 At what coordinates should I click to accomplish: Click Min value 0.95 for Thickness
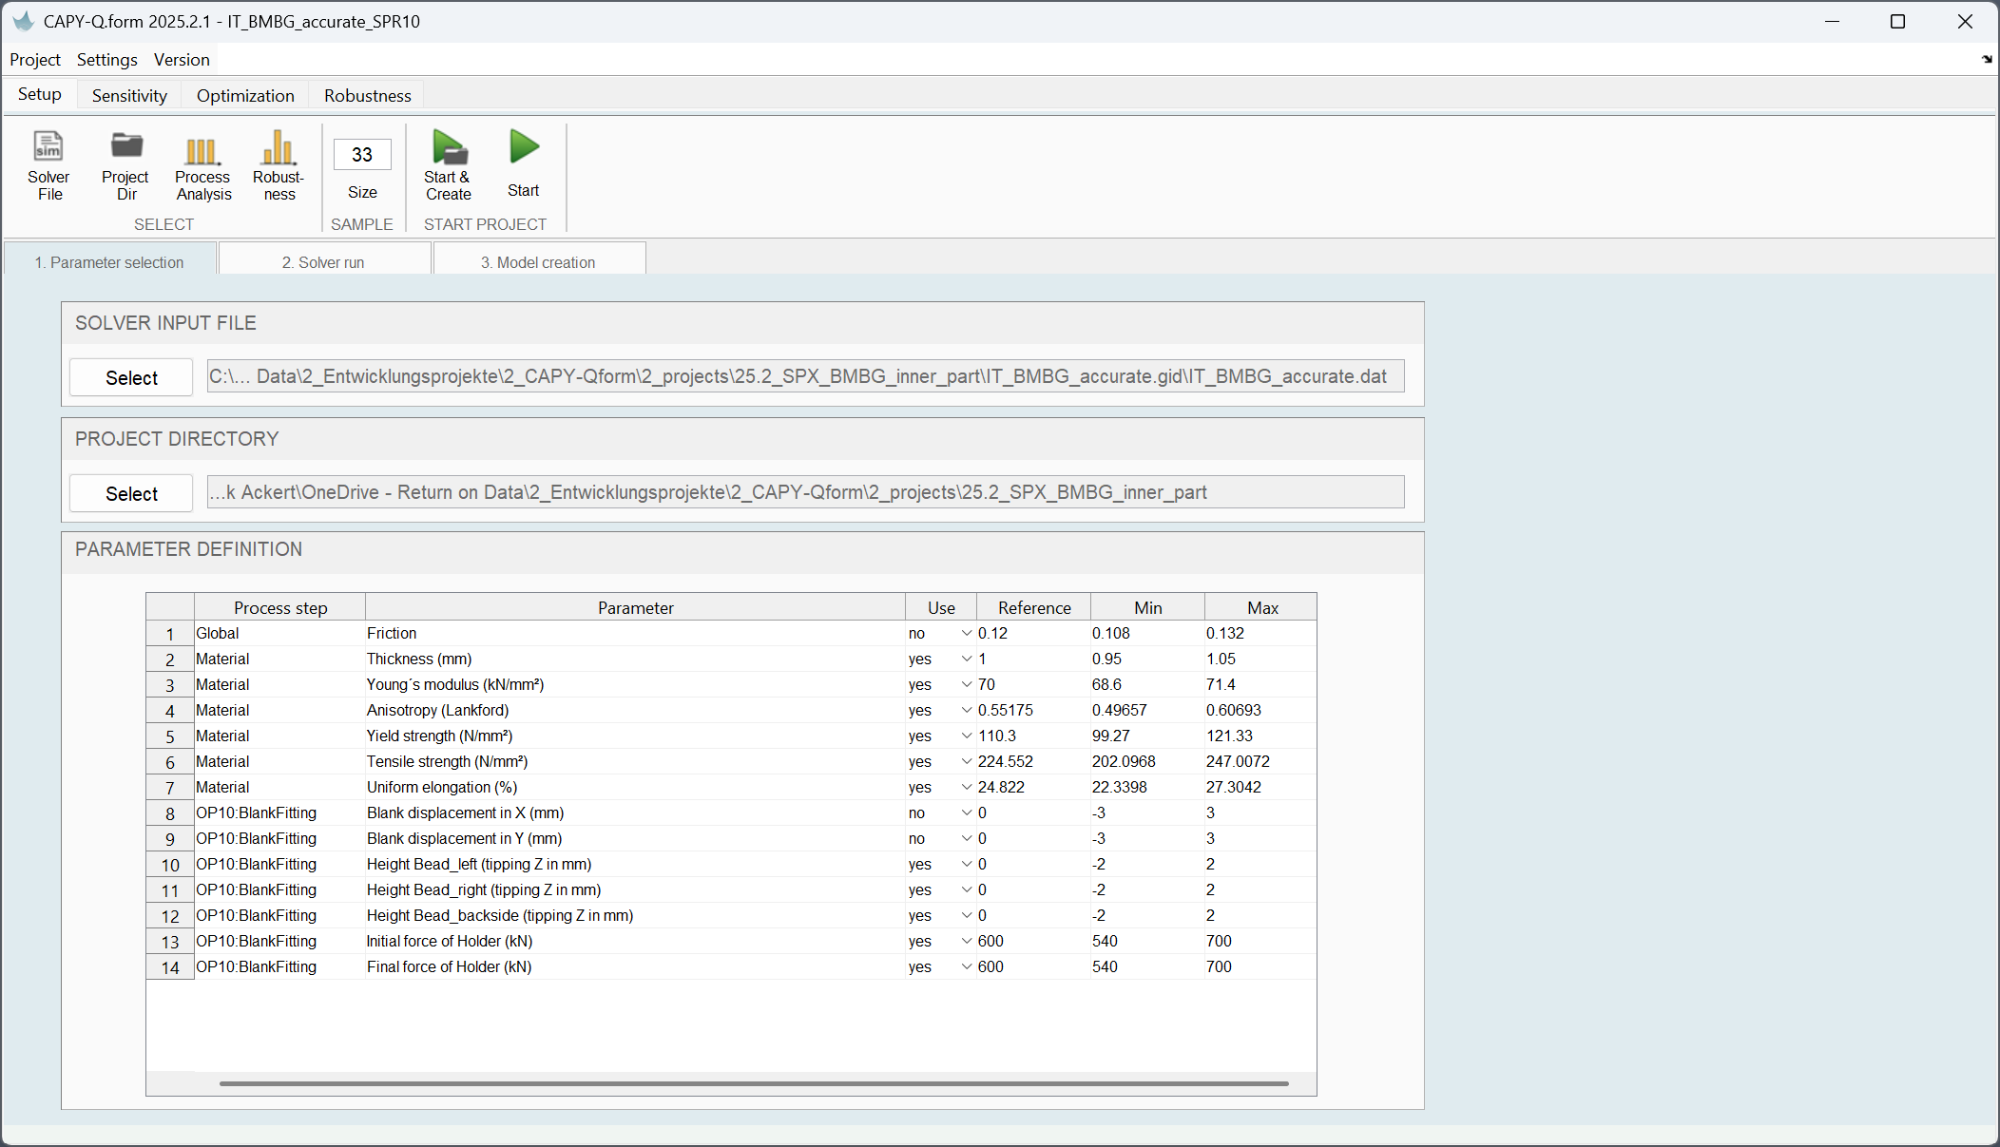(1147, 659)
